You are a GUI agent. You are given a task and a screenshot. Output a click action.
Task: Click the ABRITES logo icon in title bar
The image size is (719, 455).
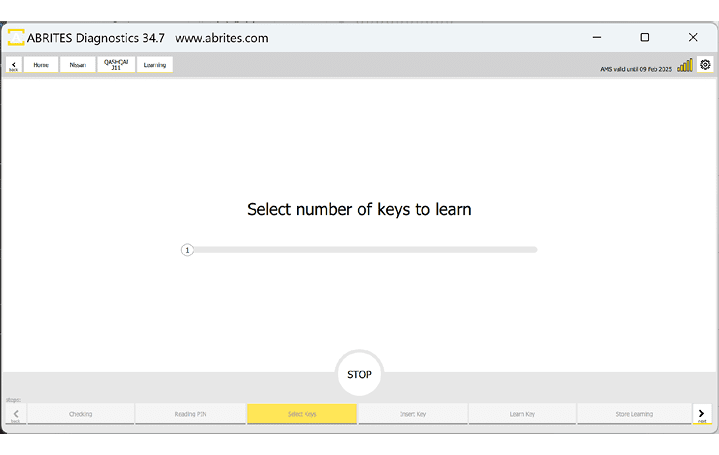pyautogui.click(x=17, y=38)
